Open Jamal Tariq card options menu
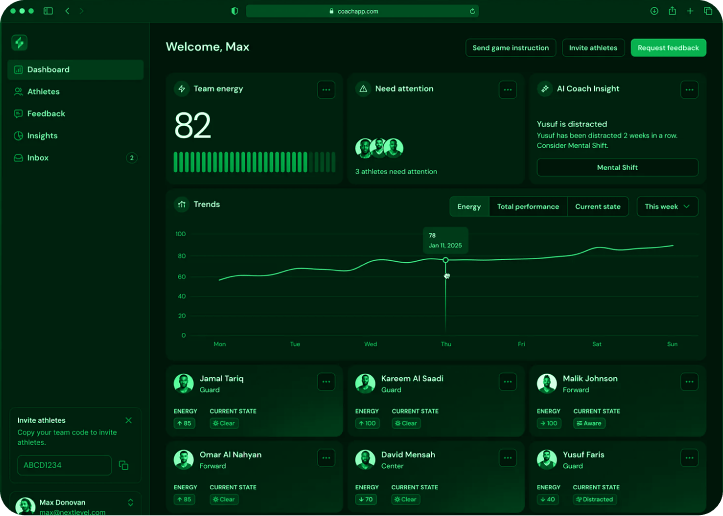 tap(326, 381)
